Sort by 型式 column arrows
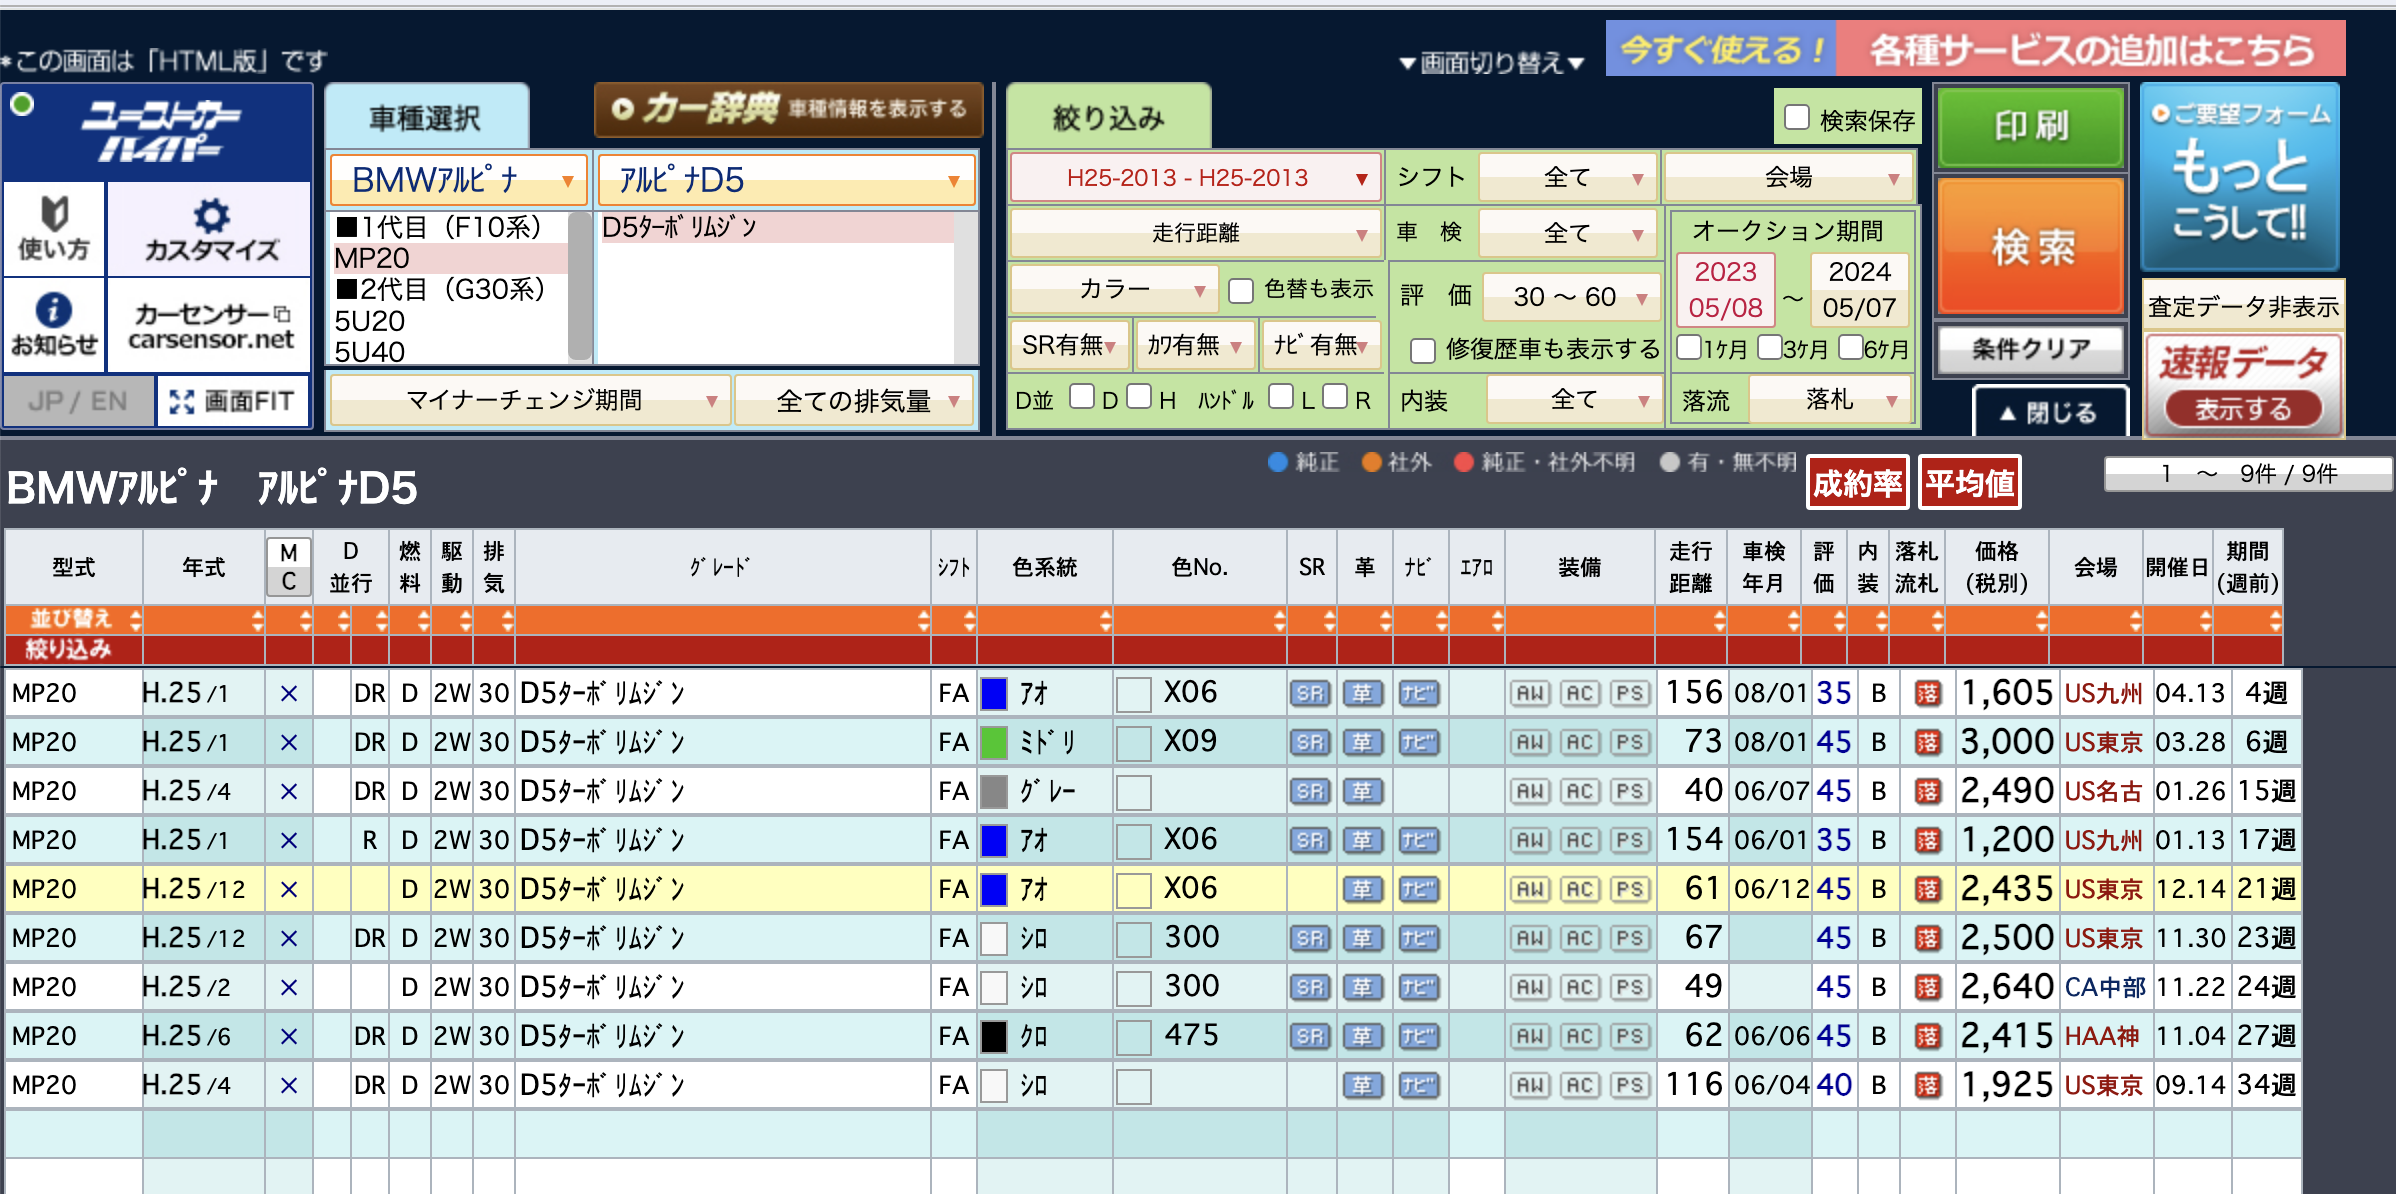Screen dimensions: 2396x1194 pyautogui.click(x=135, y=620)
